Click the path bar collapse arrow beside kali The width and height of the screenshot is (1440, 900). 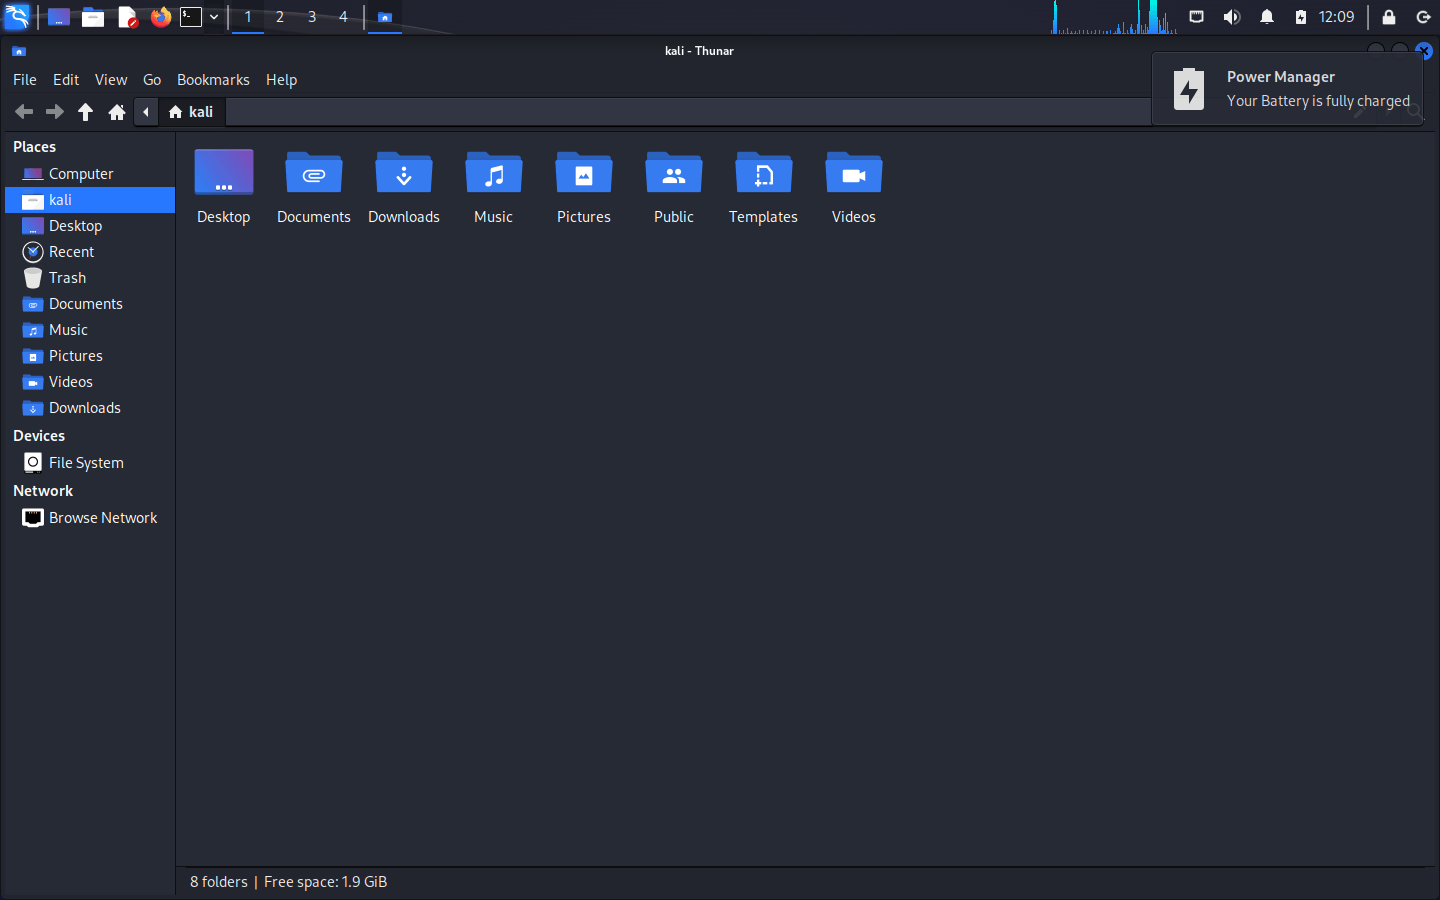point(146,112)
